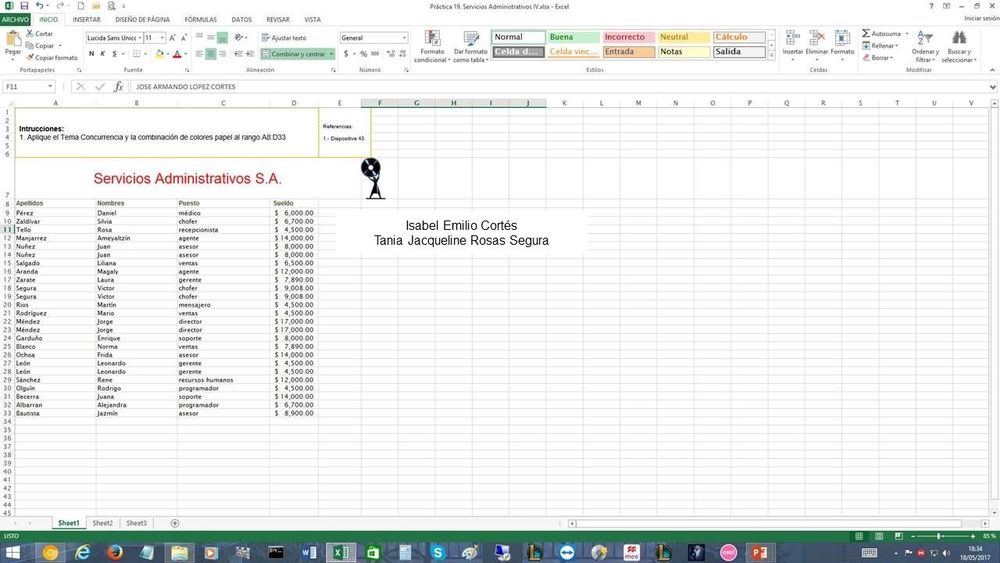The width and height of the screenshot is (1000, 563).
Task: Toggle bold N formatting
Action: (x=91, y=54)
